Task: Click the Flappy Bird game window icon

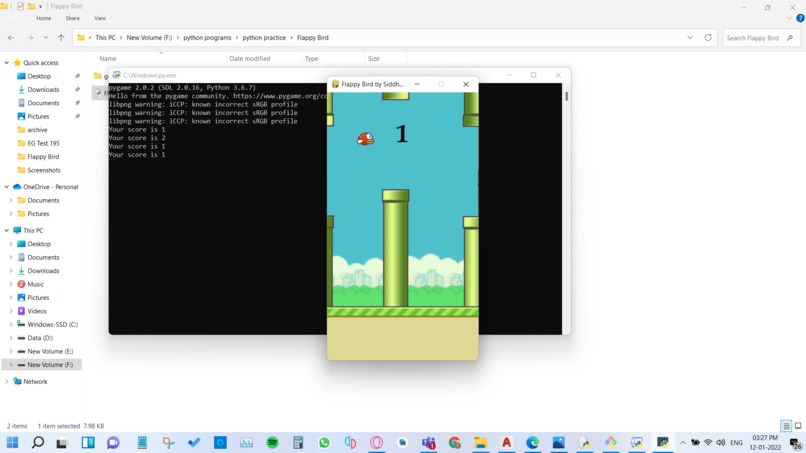Action: (335, 84)
